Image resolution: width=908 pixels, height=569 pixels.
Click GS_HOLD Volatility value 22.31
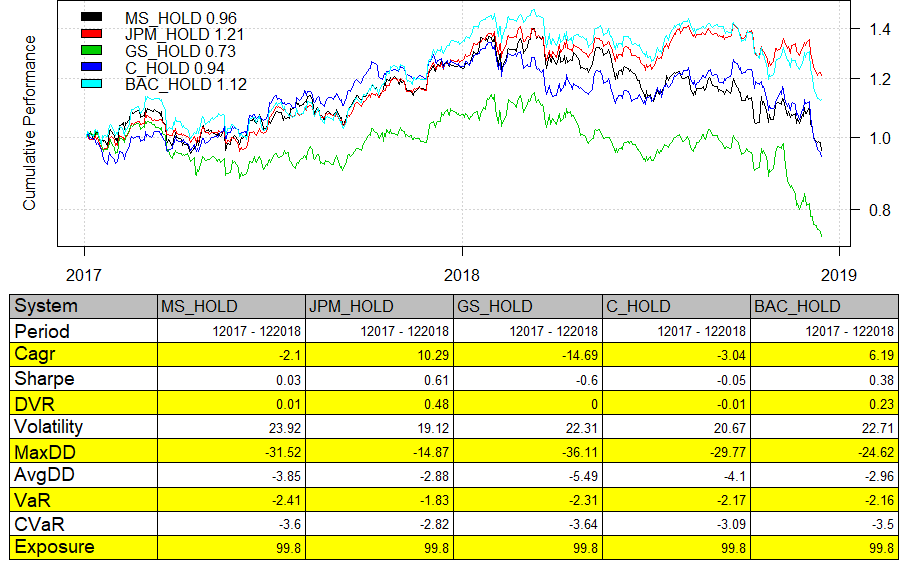point(581,428)
